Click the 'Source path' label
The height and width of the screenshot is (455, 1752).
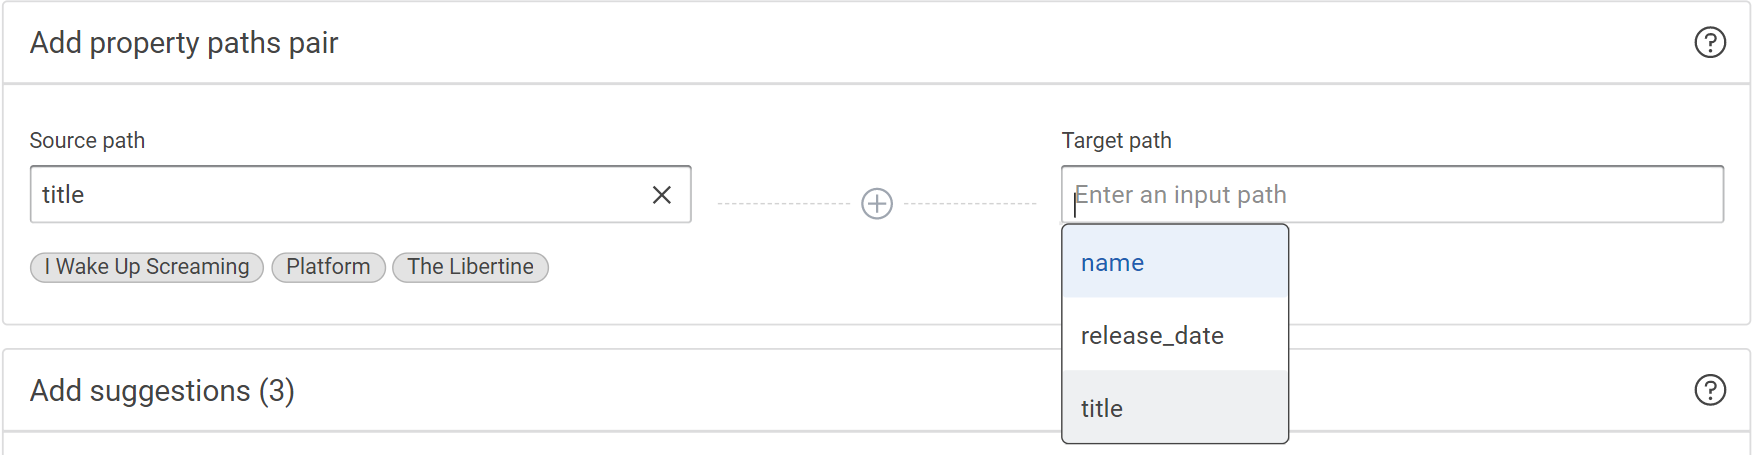(x=87, y=141)
